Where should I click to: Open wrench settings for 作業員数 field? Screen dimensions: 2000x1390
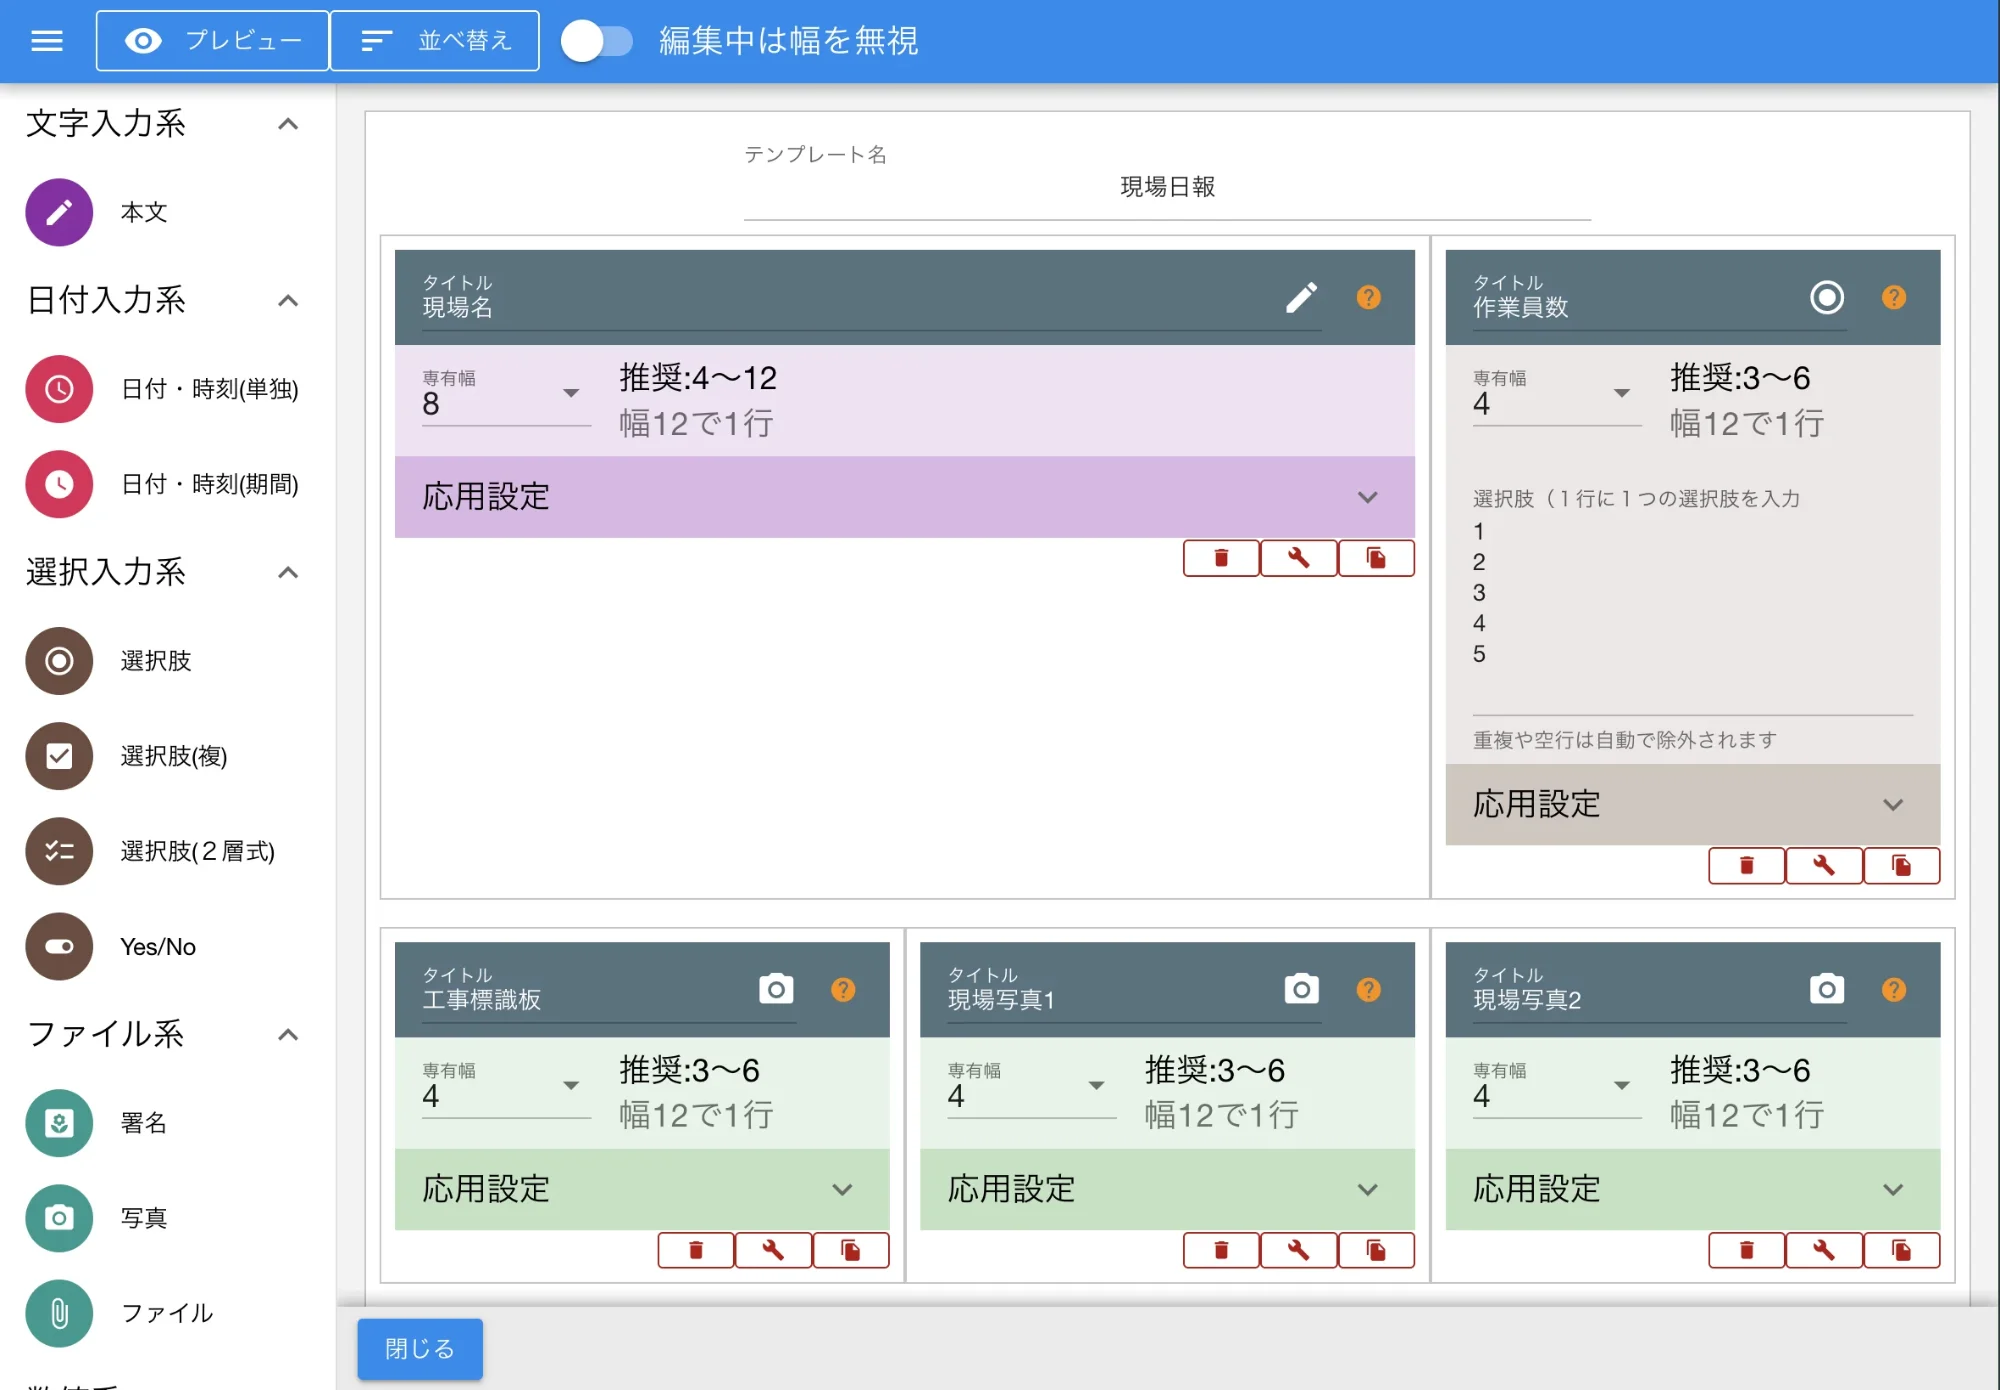(1823, 866)
